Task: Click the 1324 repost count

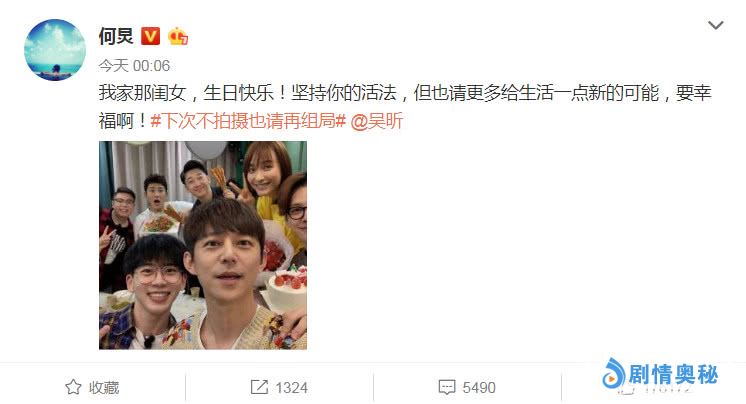Action: click(x=291, y=387)
